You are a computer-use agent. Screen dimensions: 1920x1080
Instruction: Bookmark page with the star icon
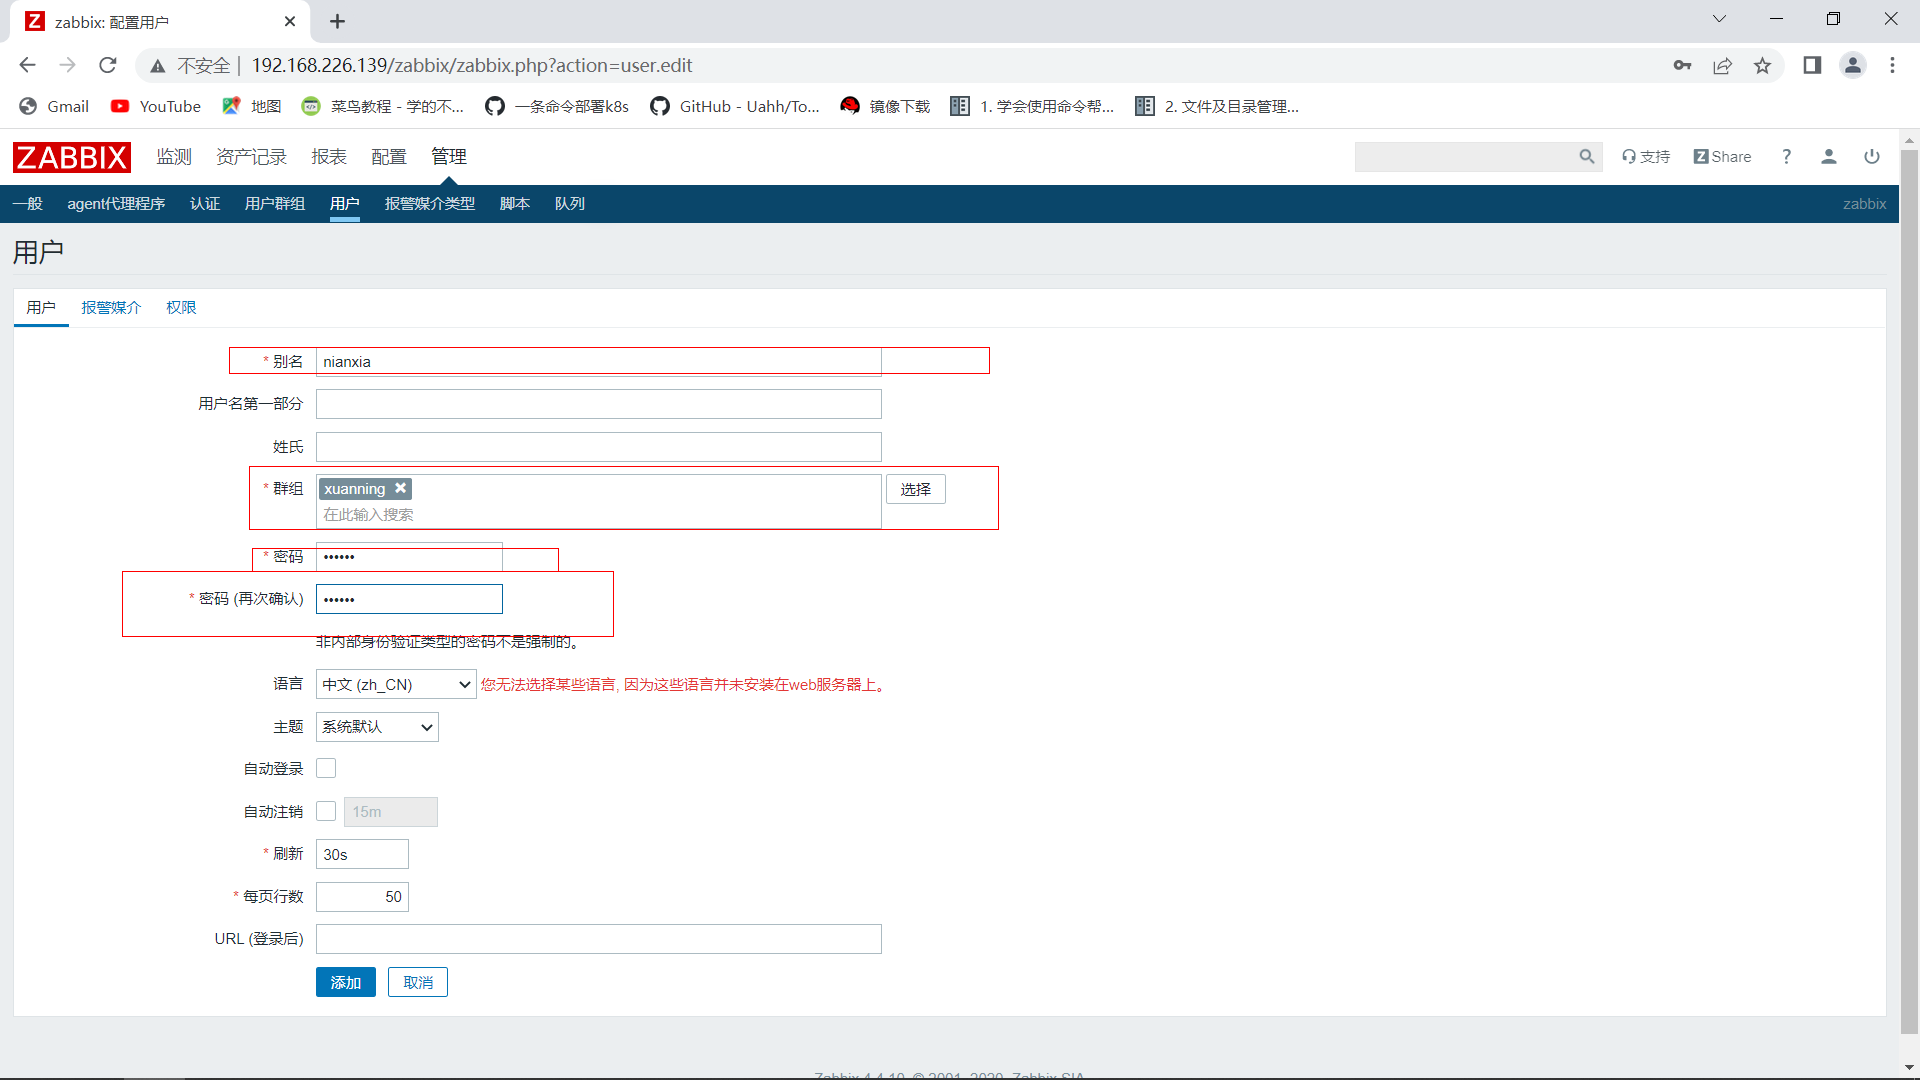click(1762, 66)
